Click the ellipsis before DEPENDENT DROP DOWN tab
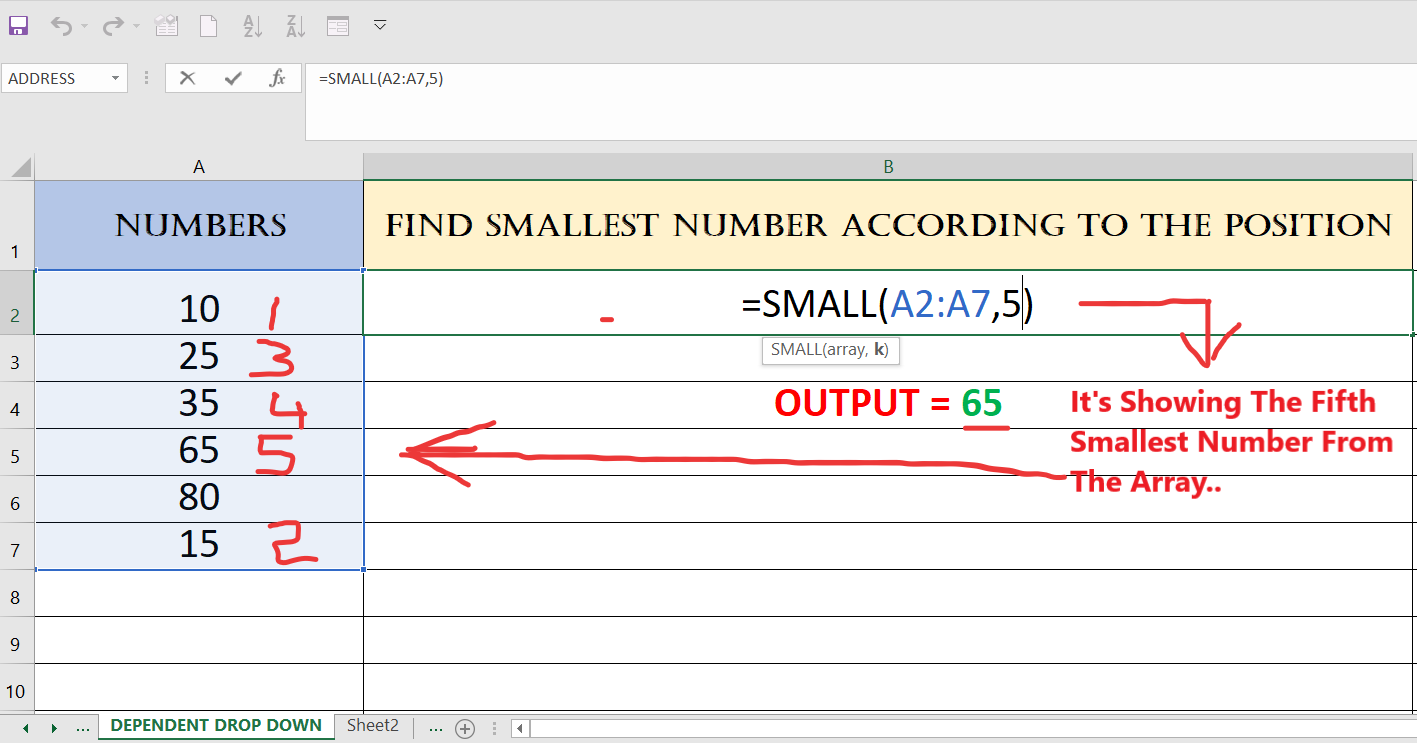Image resolution: width=1417 pixels, height=743 pixels. click(x=83, y=729)
